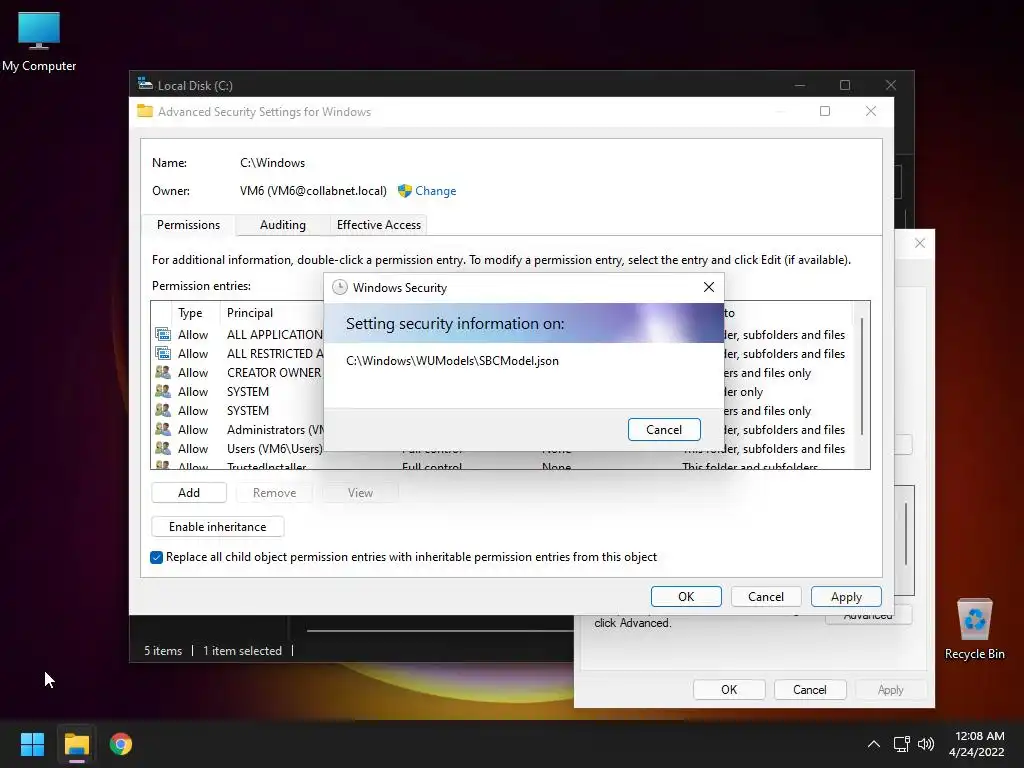
Task: Open the taskbar clock and date
Action: (978, 744)
